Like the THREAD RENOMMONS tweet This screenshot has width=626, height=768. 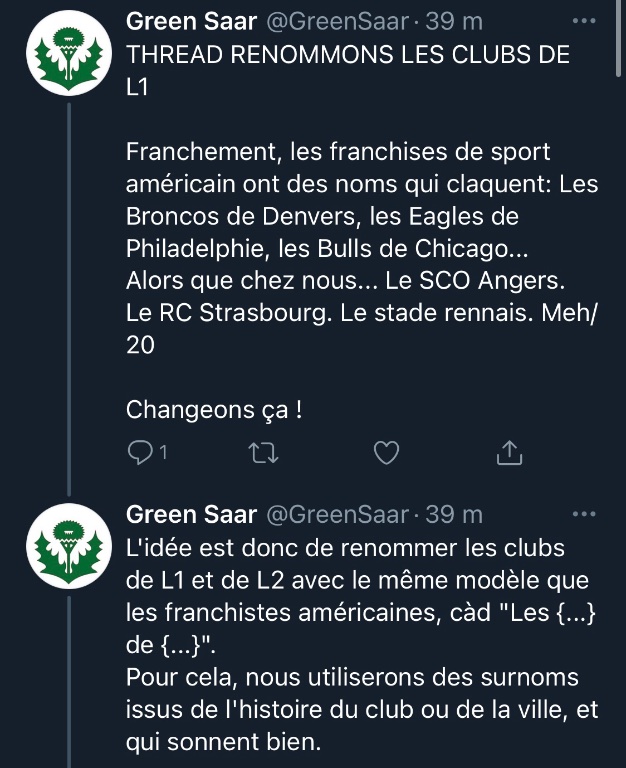coord(386,452)
